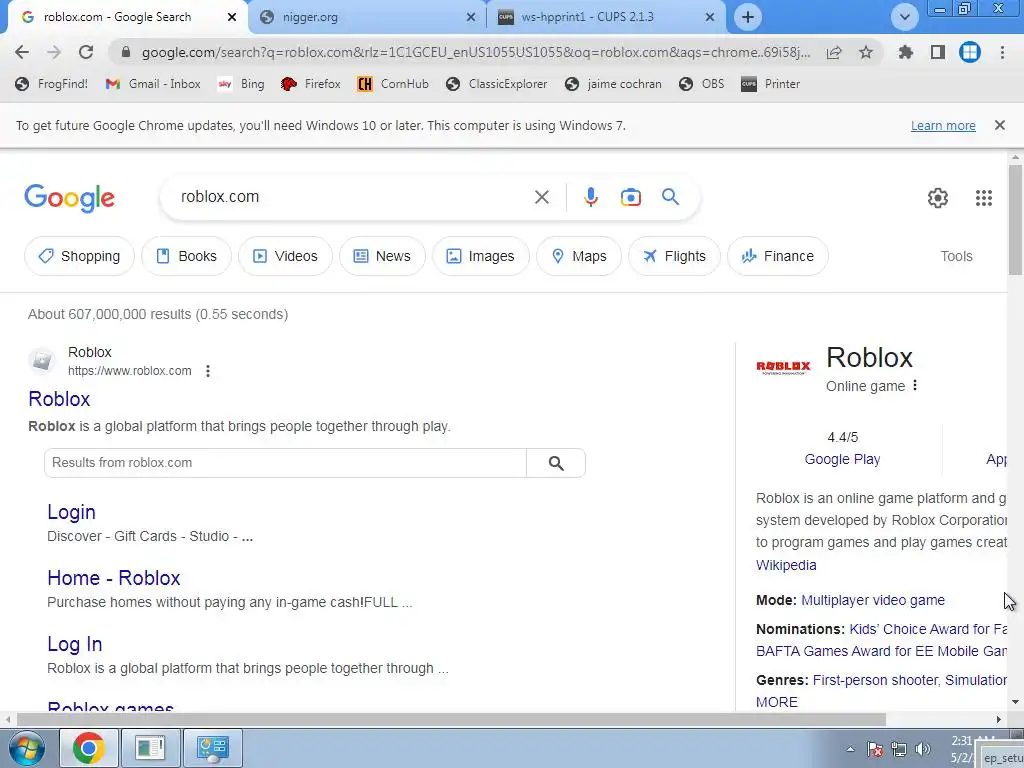Screen dimensions: 1024x768
Task: Open Multiplayer video game link
Action: coord(872,600)
